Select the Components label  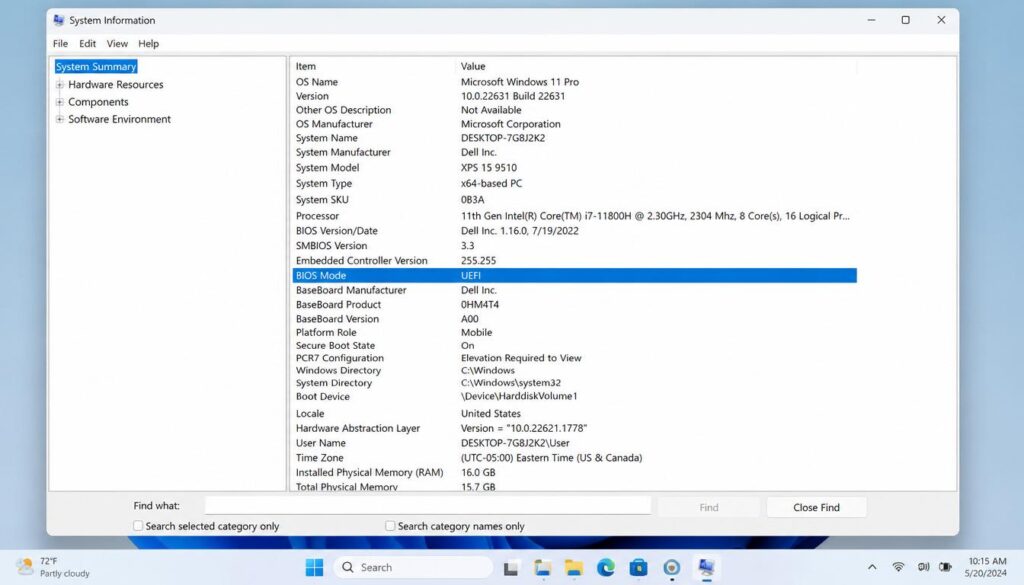click(98, 102)
